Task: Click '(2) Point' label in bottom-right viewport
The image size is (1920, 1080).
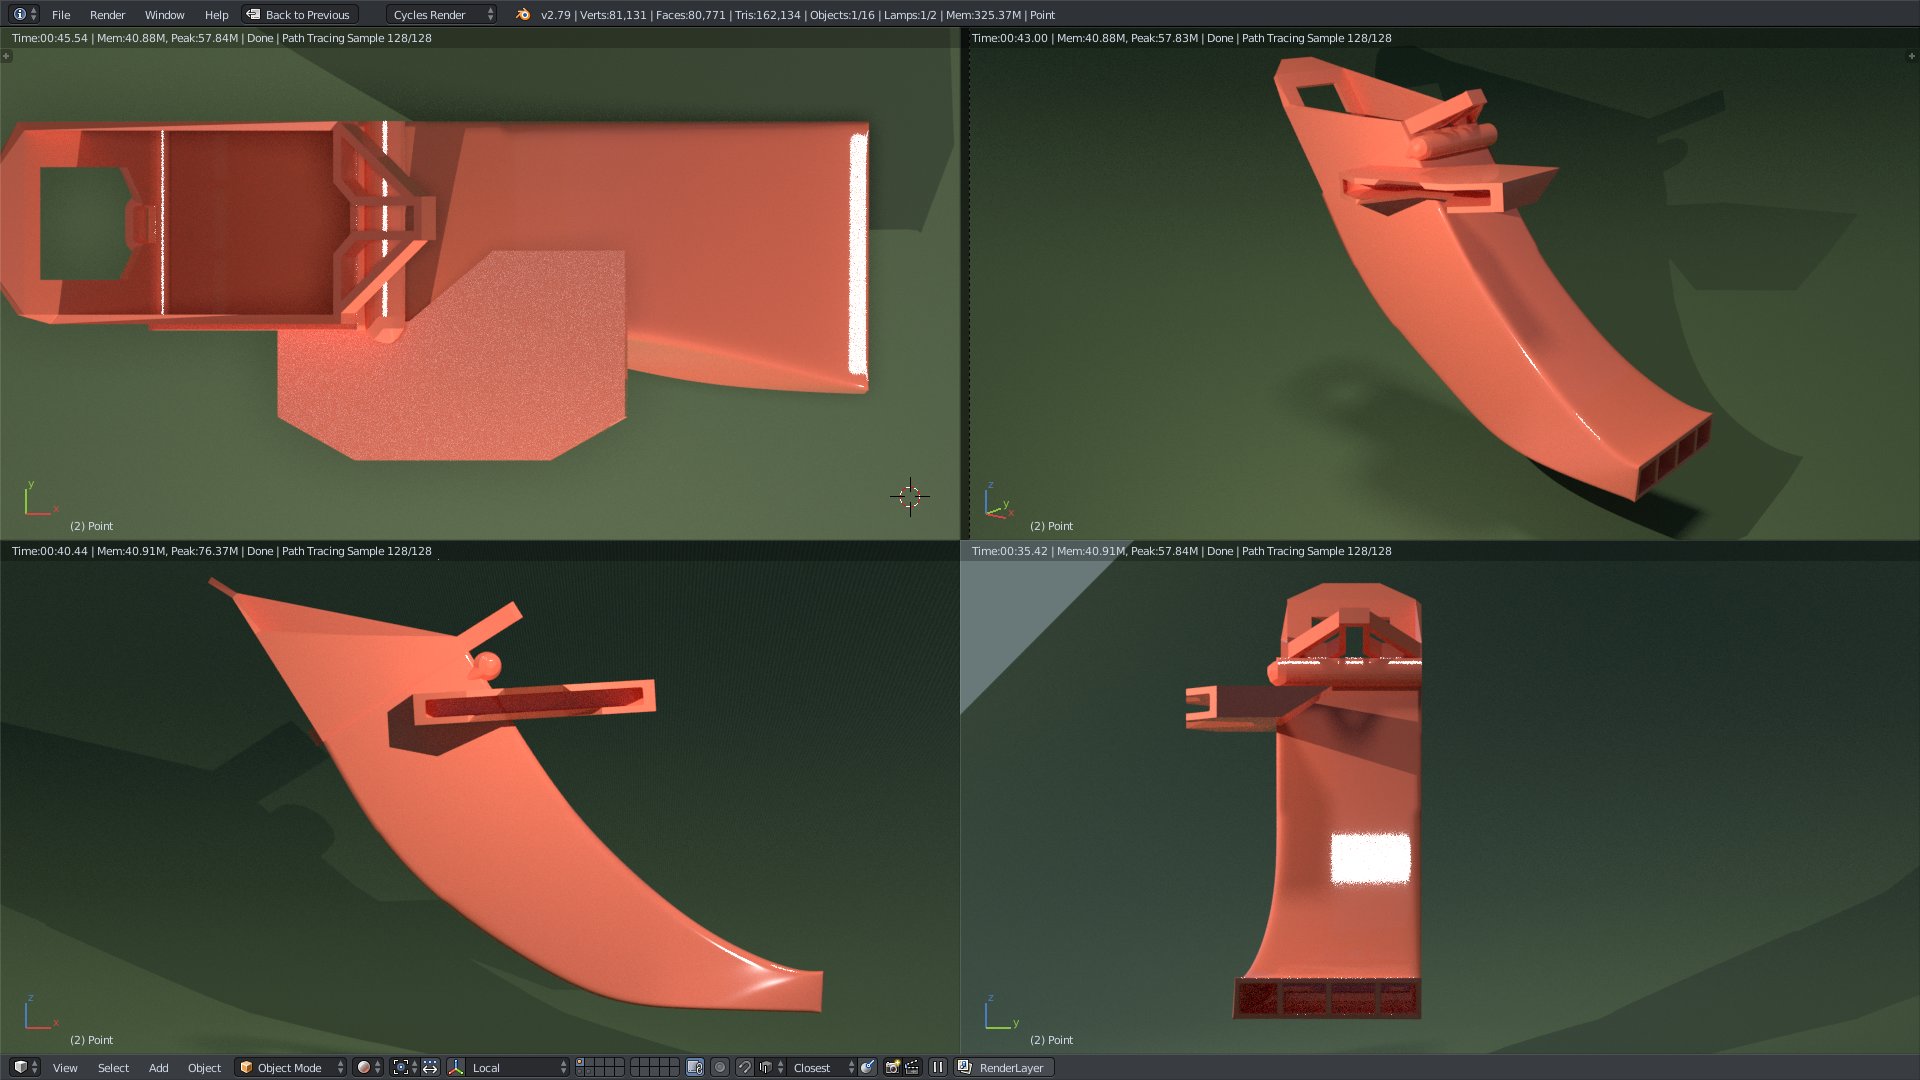Action: click(x=1051, y=1040)
